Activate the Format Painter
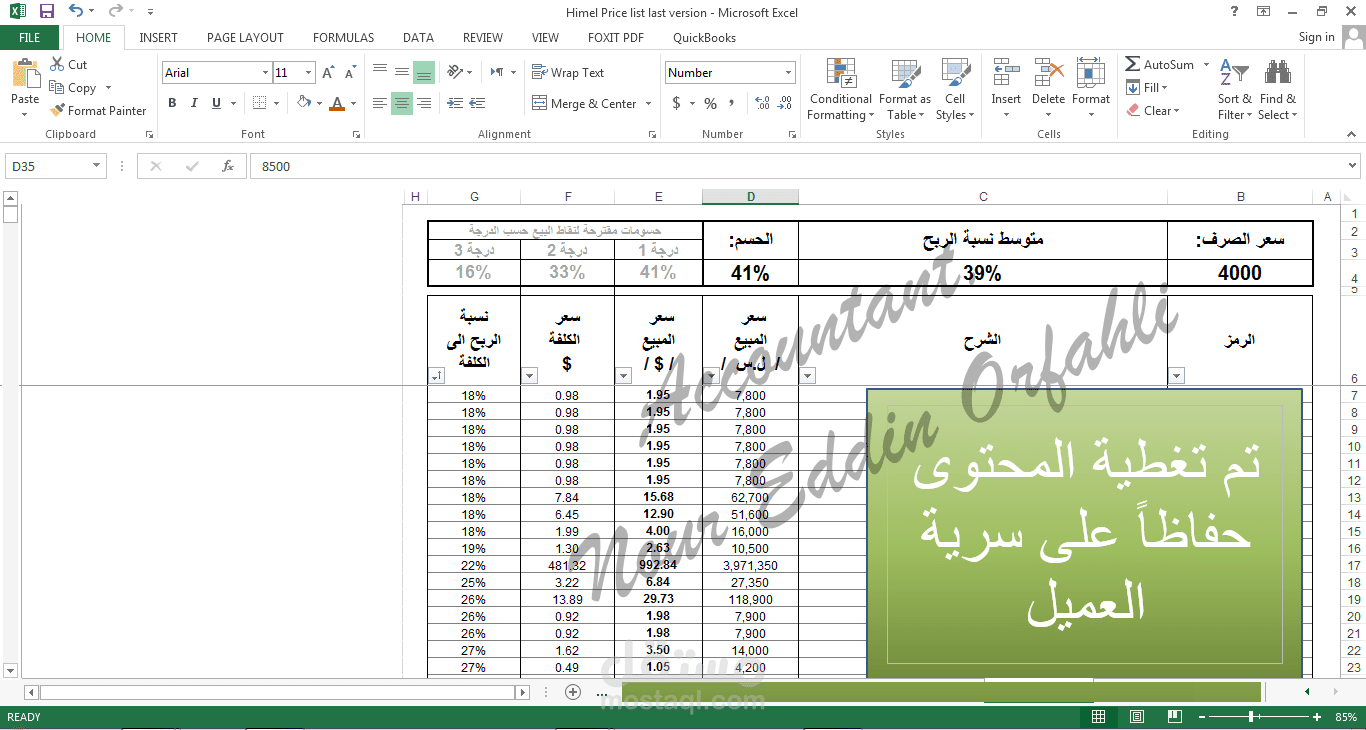 pos(98,110)
